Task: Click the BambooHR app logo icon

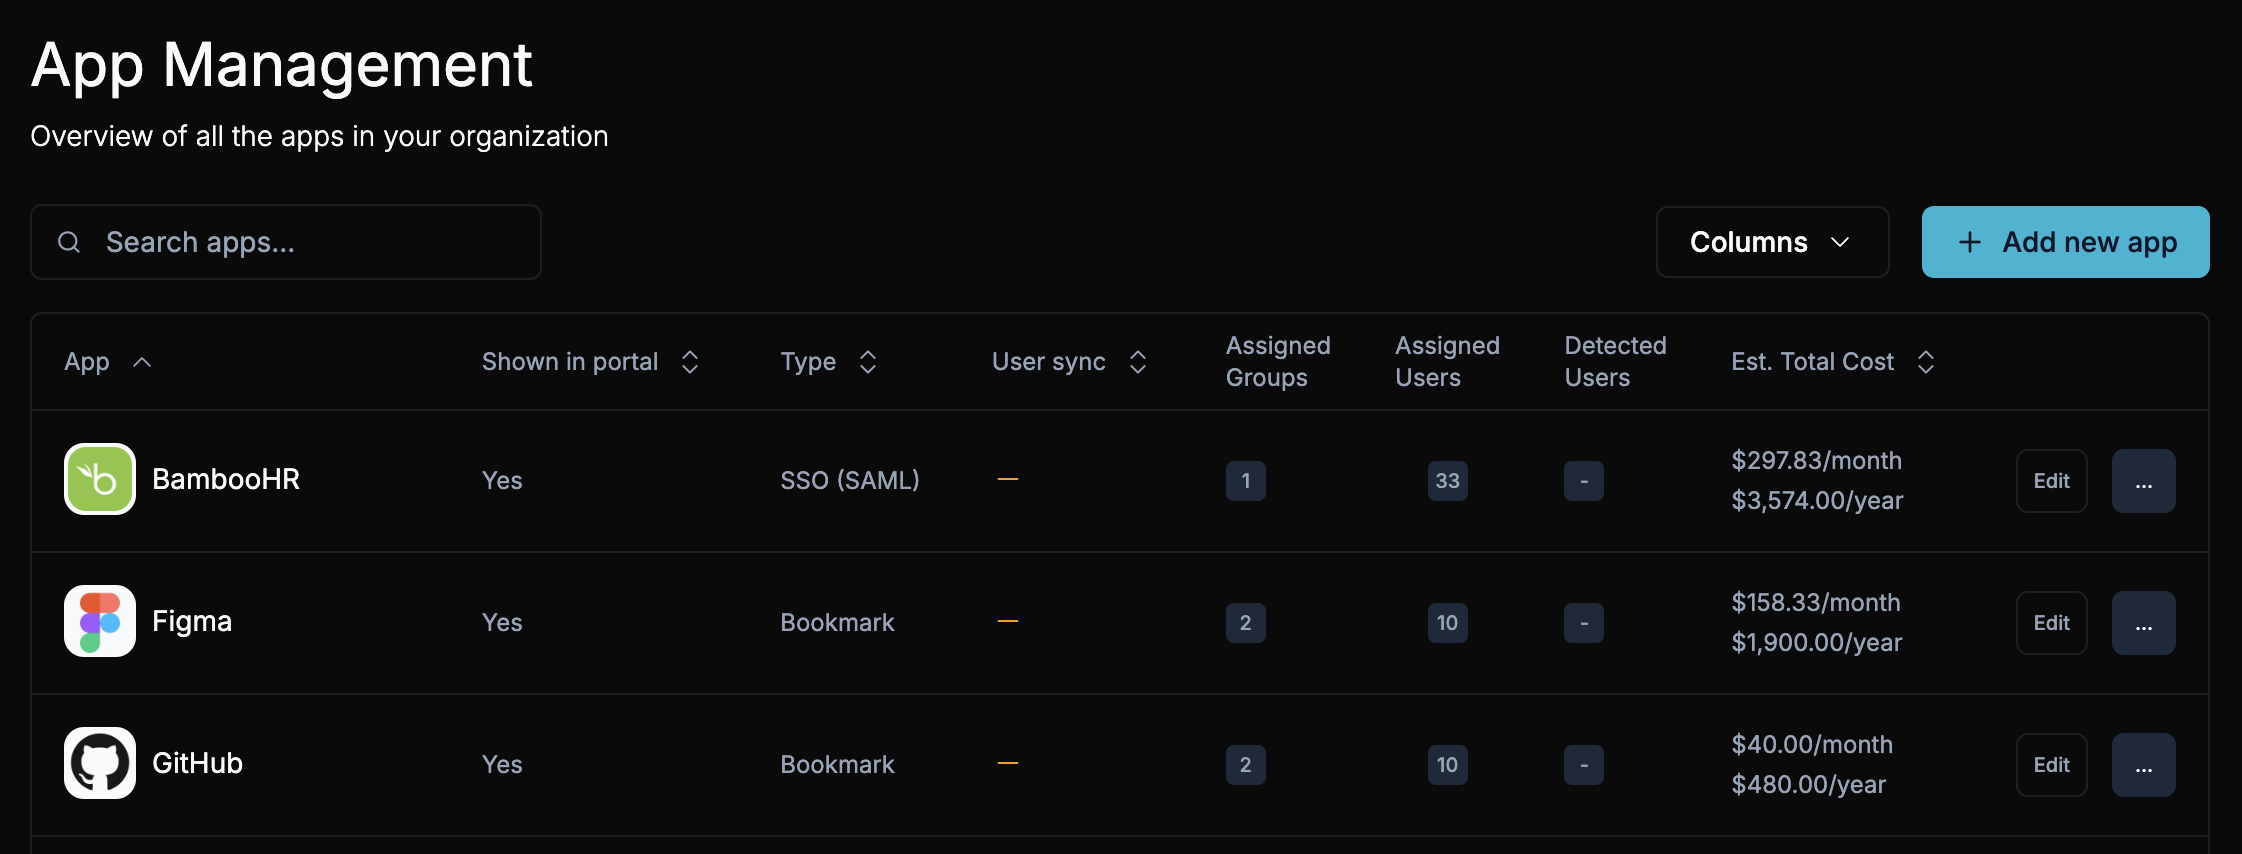Action: pos(100,479)
